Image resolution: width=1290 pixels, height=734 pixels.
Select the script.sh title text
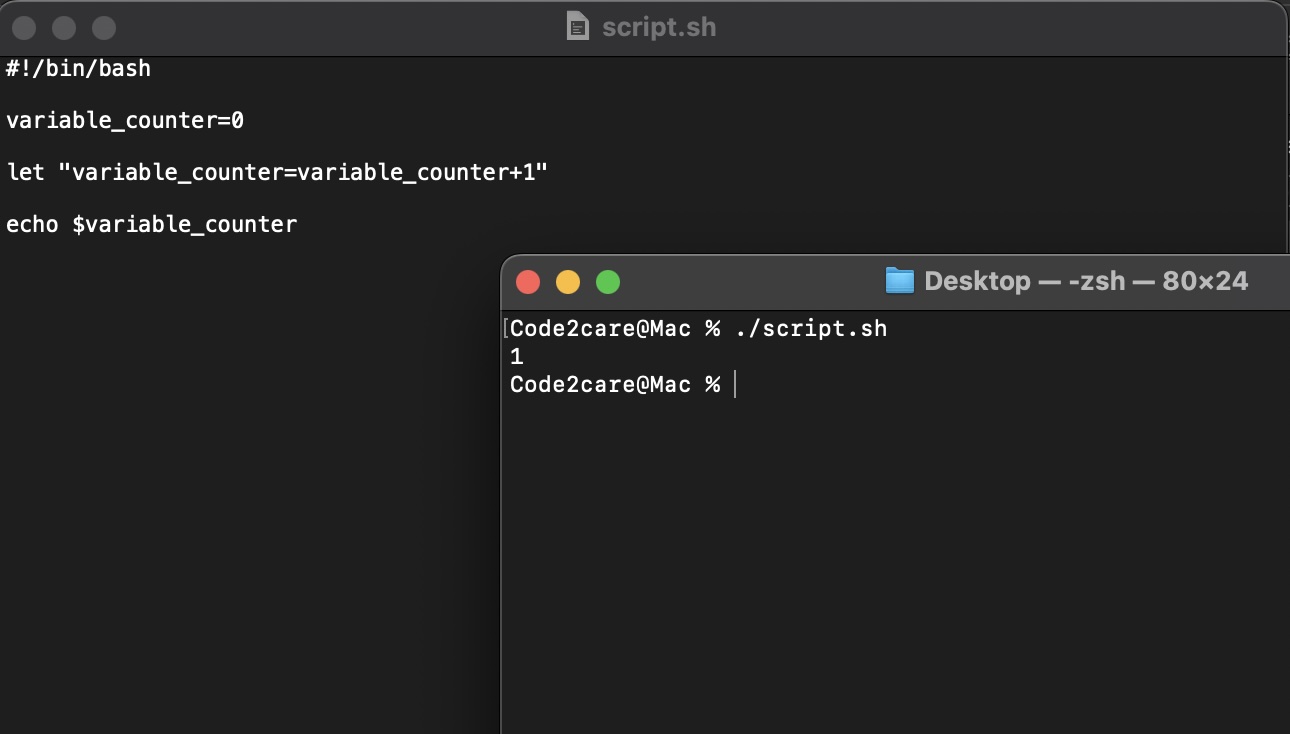pos(658,27)
